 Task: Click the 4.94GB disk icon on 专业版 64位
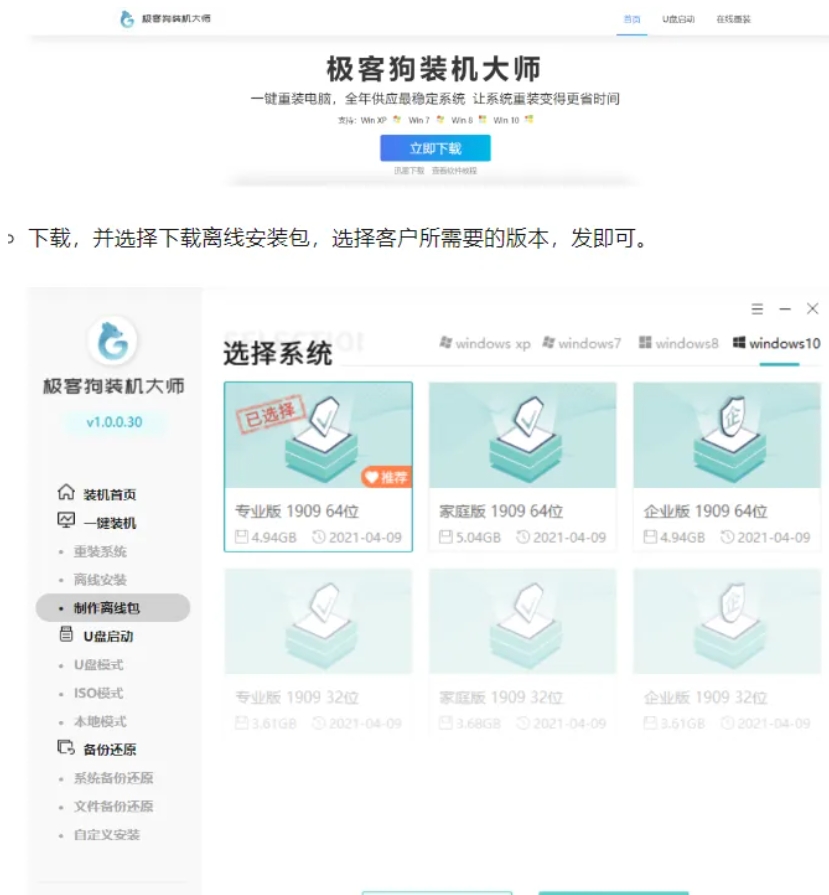click(x=242, y=537)
